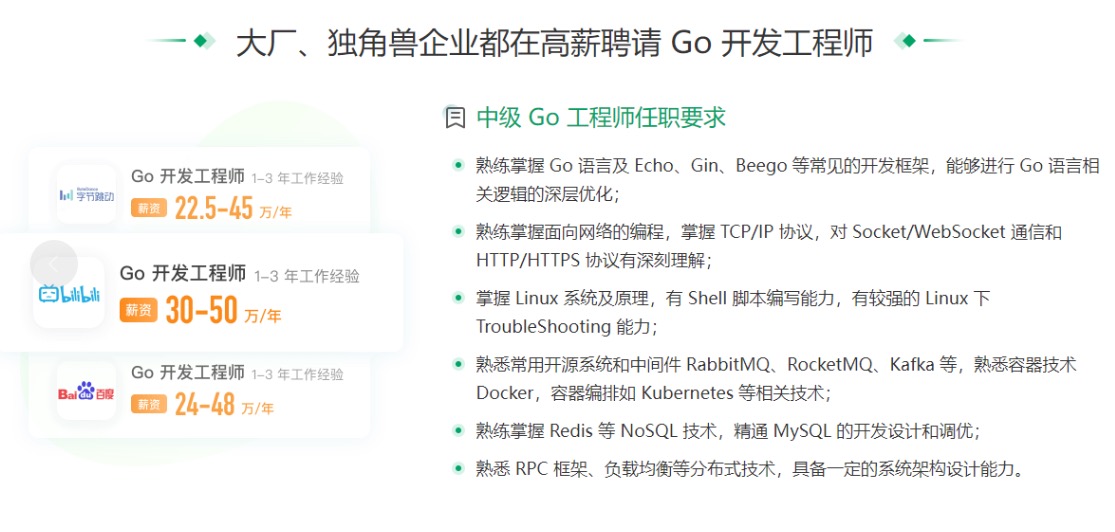Go to the previous job card with the left arrow
This screenshot has height=532, width=1115.
54,264
